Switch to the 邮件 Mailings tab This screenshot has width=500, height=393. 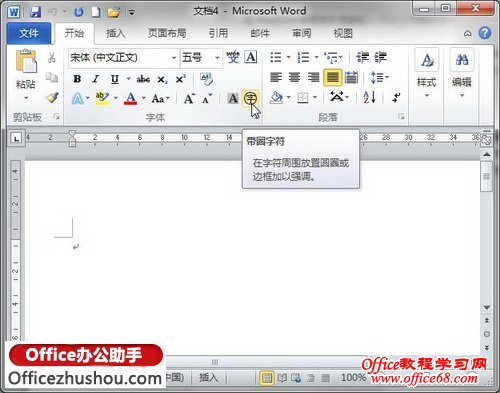[x=260, y=33]
